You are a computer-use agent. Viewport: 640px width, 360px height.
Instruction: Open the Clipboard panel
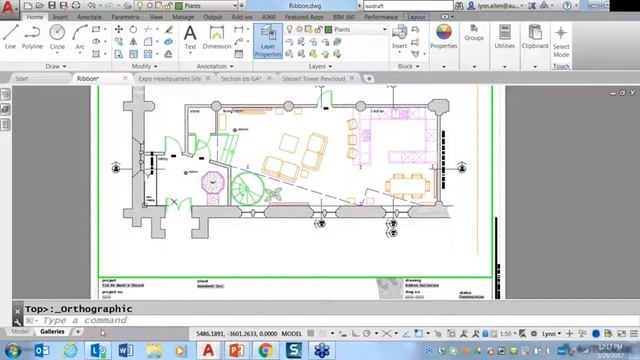pyautogui.click(x=535, y=37)
